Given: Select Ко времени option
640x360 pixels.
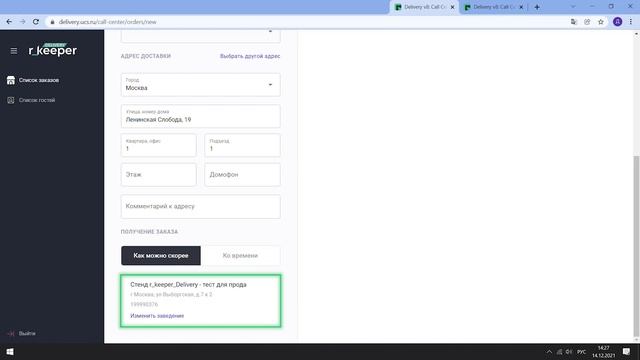Looking at the screenshot, I should (x=240, y=256).
